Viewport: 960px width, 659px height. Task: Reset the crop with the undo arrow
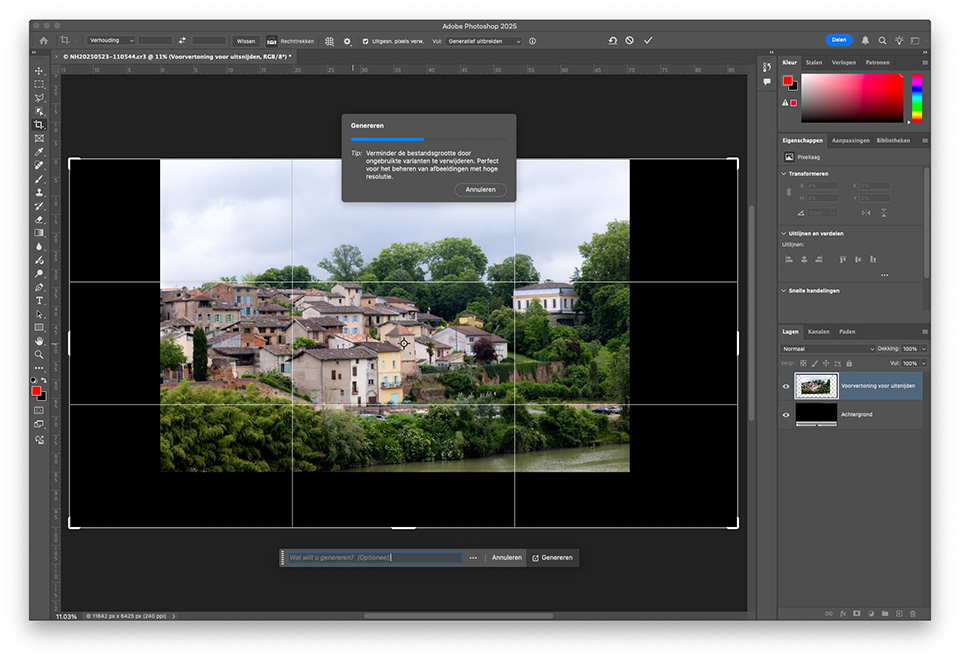point(613,40)
